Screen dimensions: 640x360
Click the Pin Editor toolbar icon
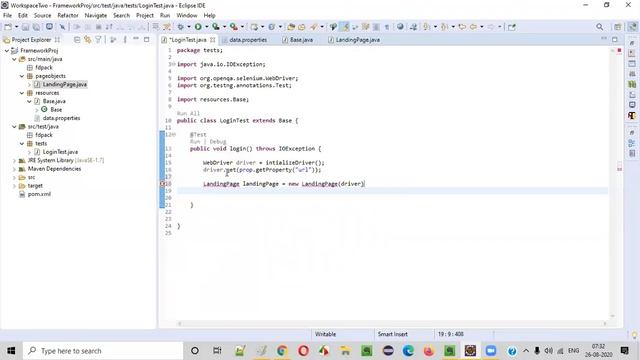click(x=512, y=27)
